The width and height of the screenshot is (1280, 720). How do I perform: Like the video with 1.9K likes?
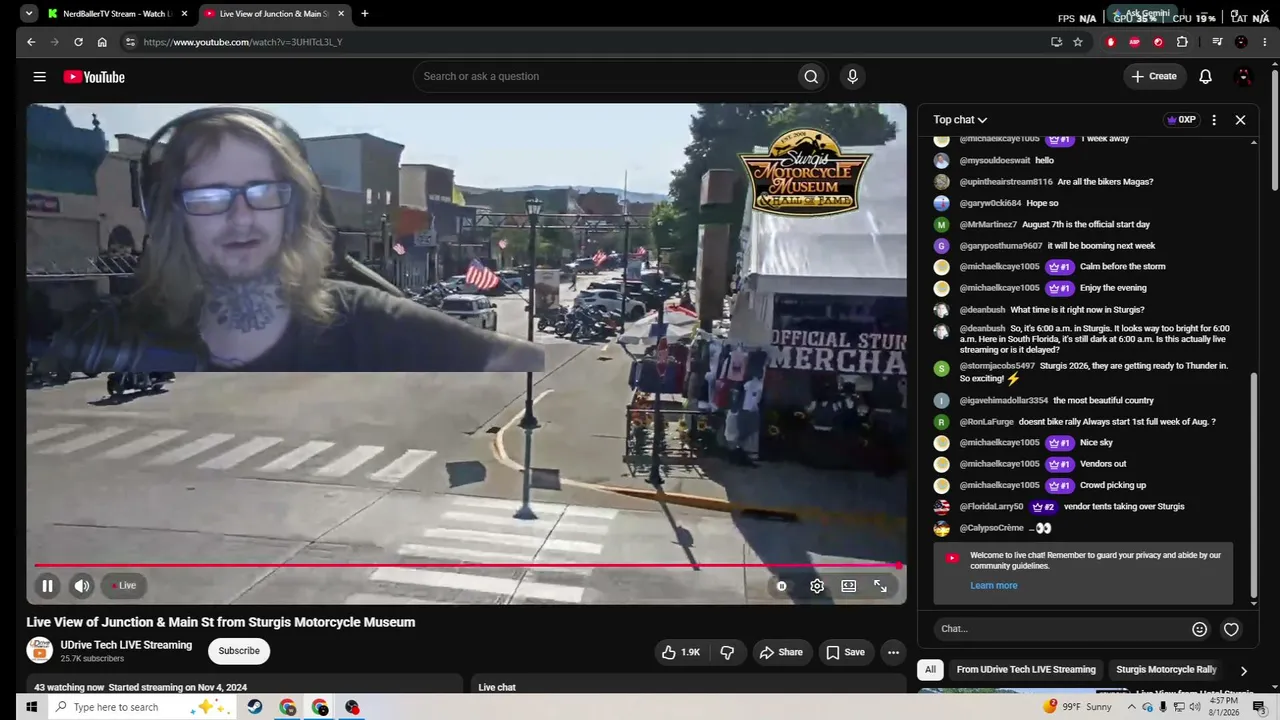point(680,653)
